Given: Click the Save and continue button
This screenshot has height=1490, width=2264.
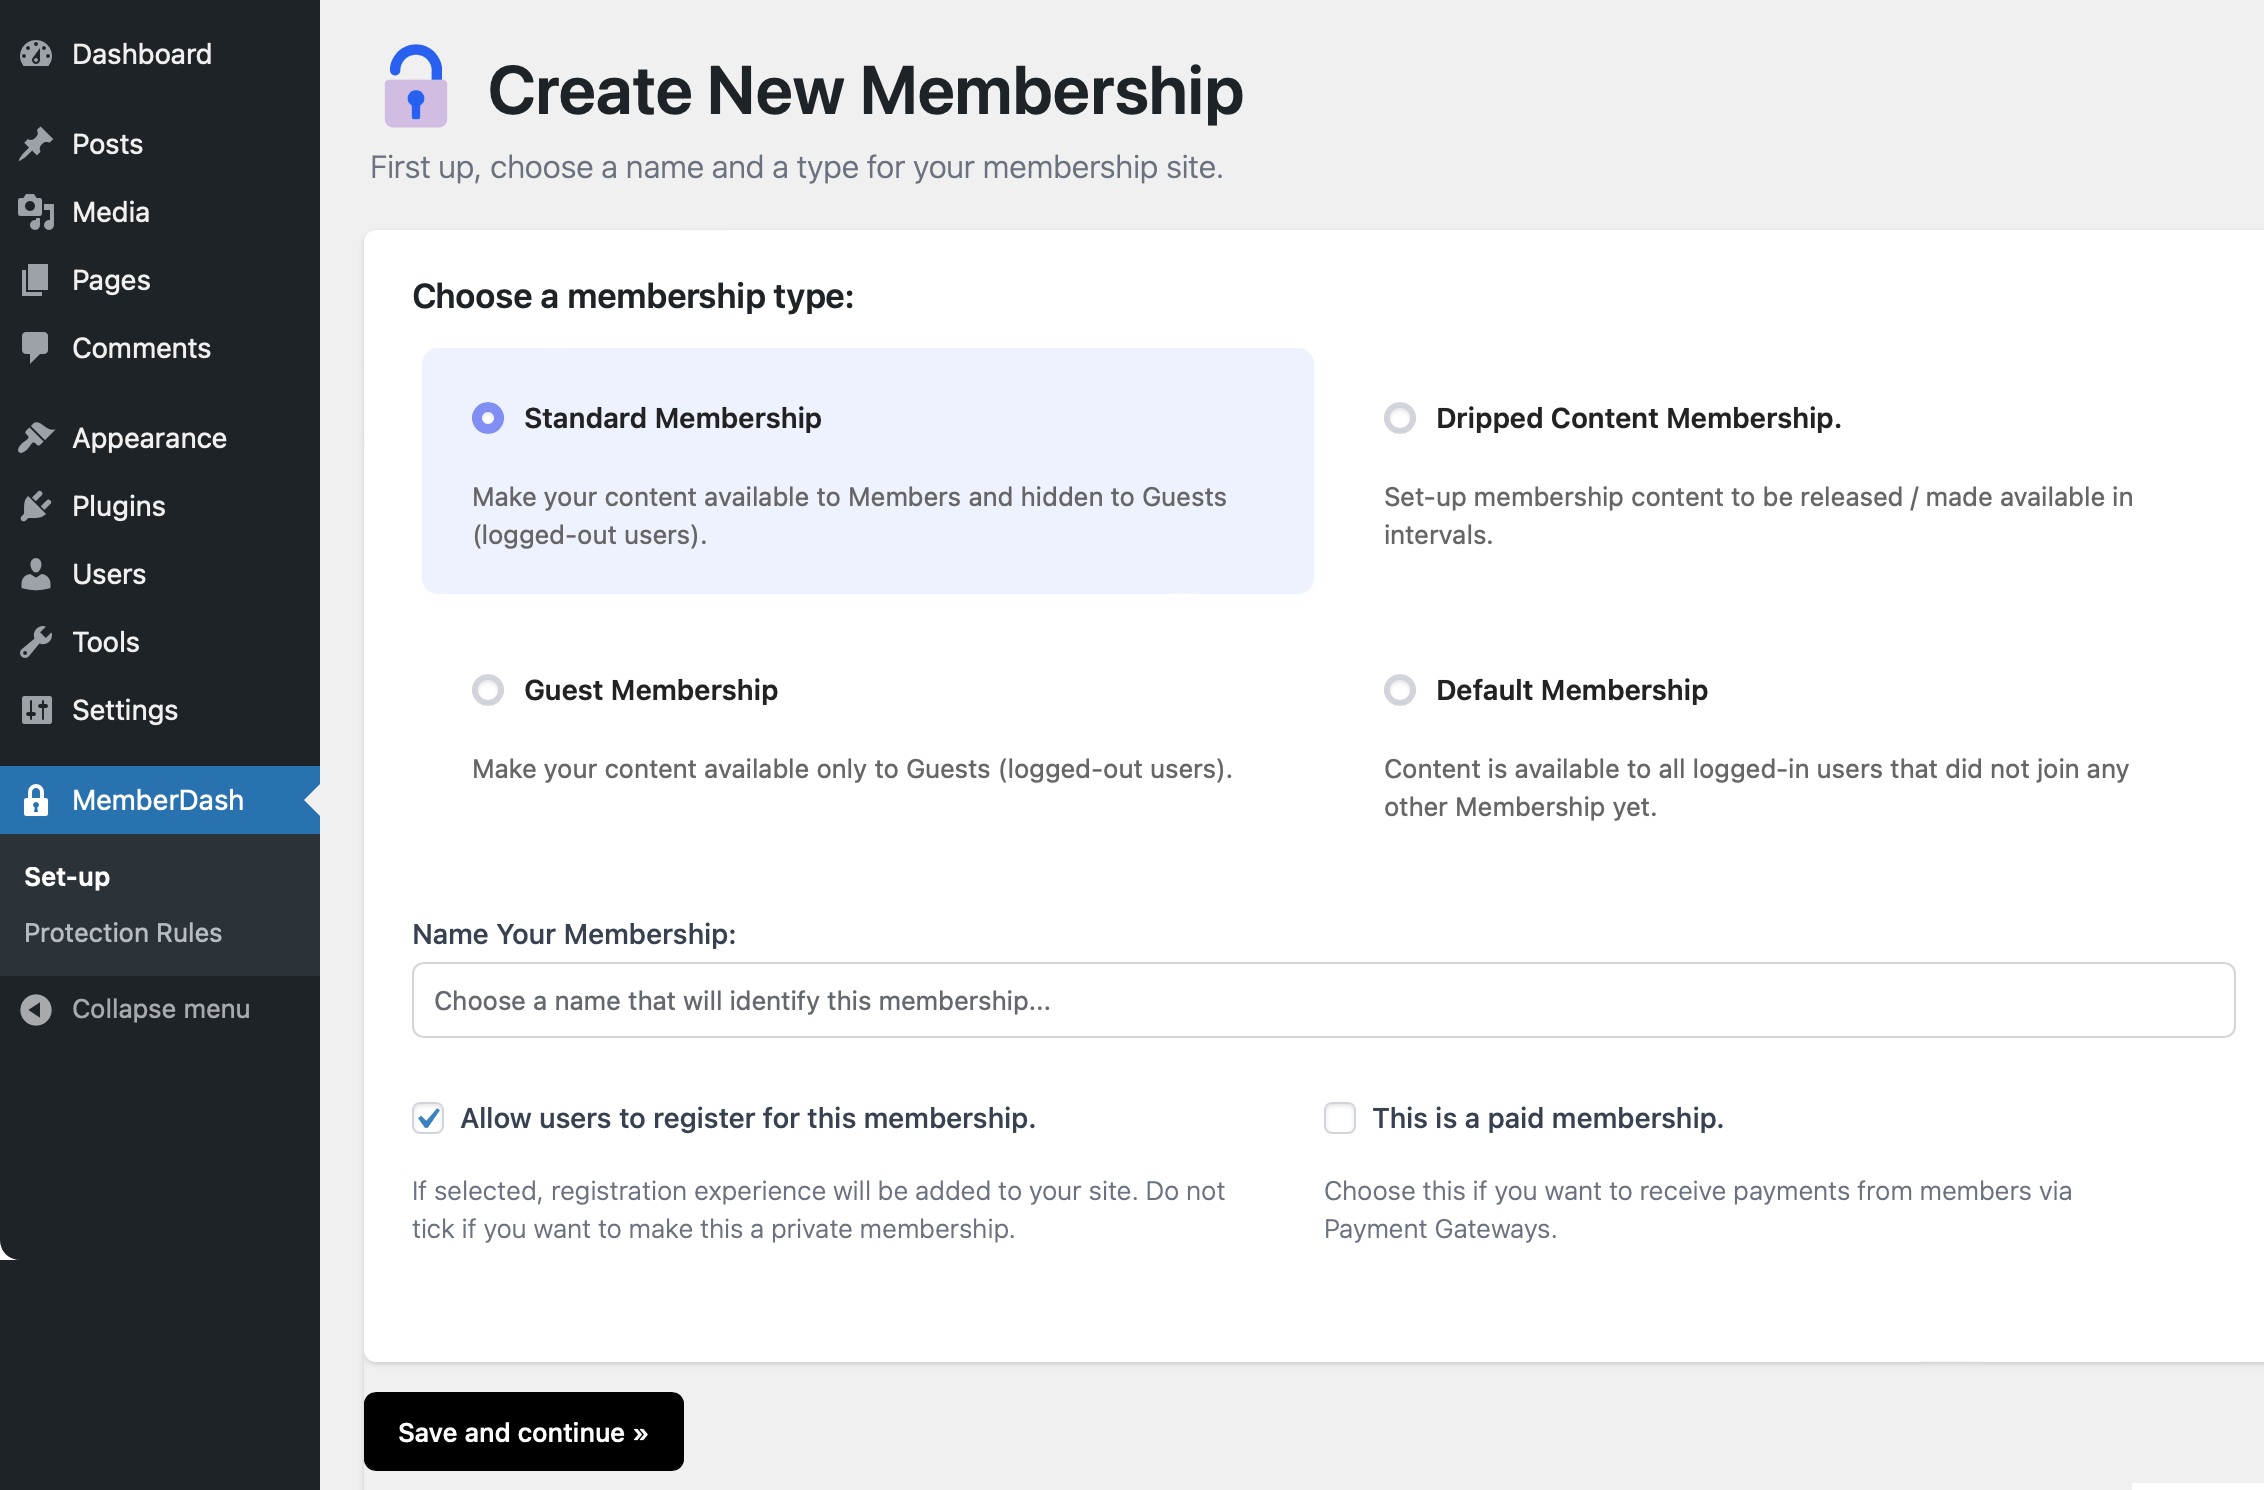Looking at the screenshot, I should tap(523, 1432).
